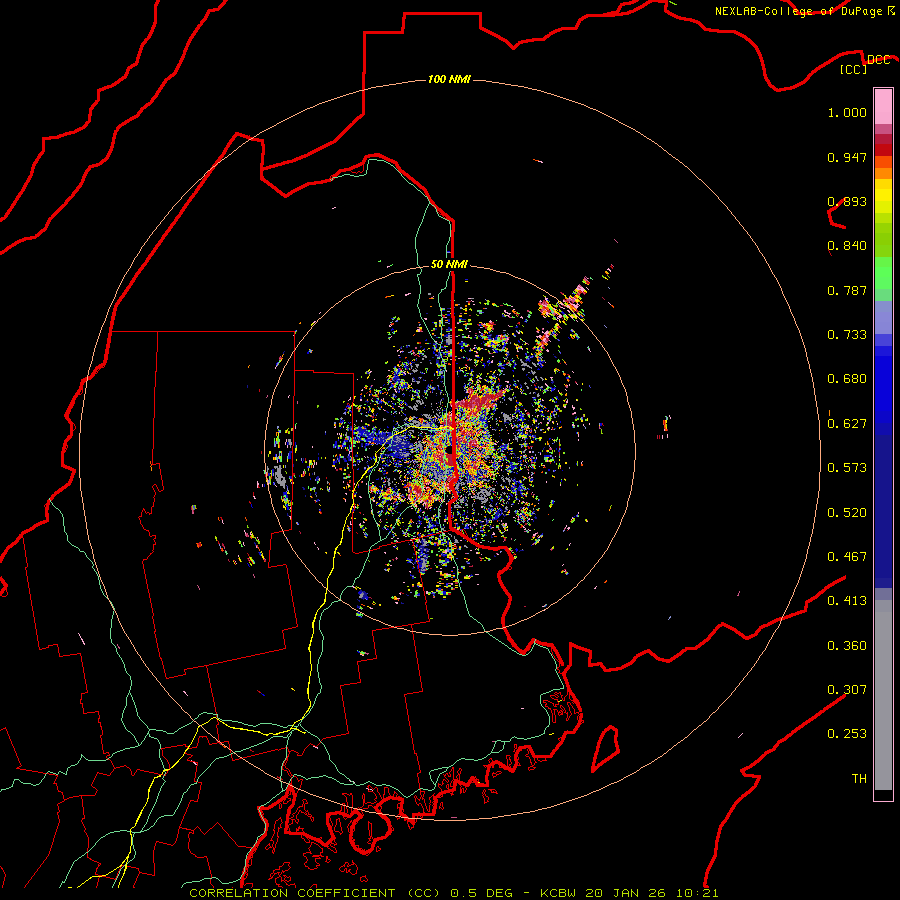
Task: Click the 0.360 legend value
Action: [847, 646]
